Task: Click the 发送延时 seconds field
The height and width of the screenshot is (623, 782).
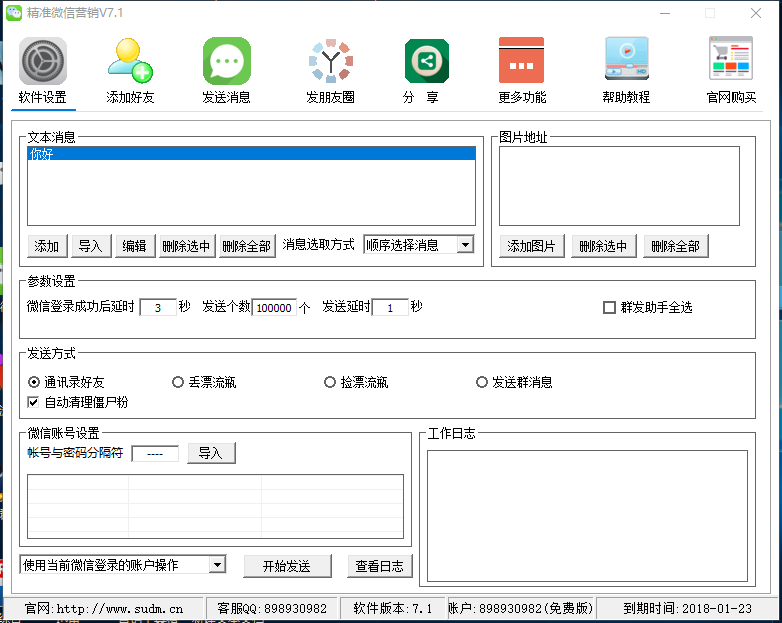Action: (x=391, y=307)
